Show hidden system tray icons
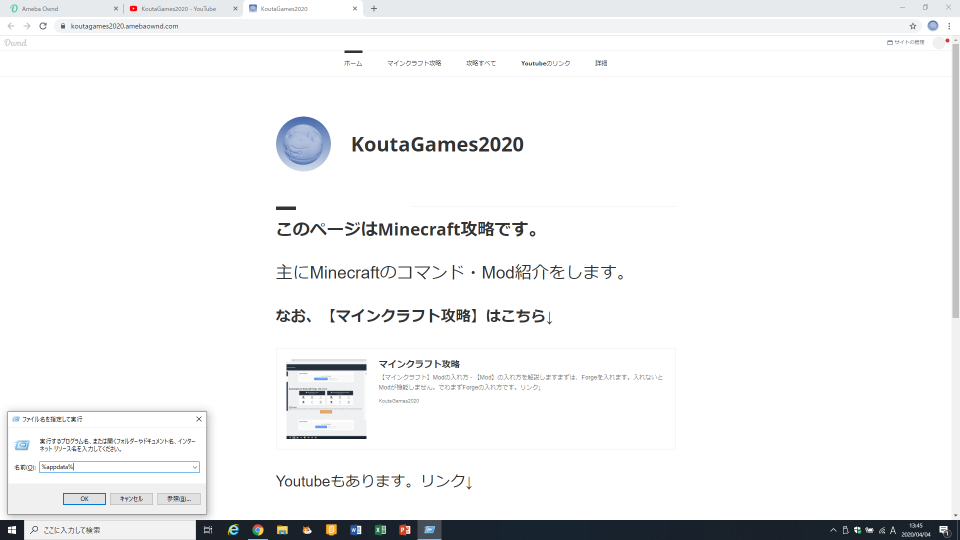Screen dimensions: 960x540 [833, 530]
